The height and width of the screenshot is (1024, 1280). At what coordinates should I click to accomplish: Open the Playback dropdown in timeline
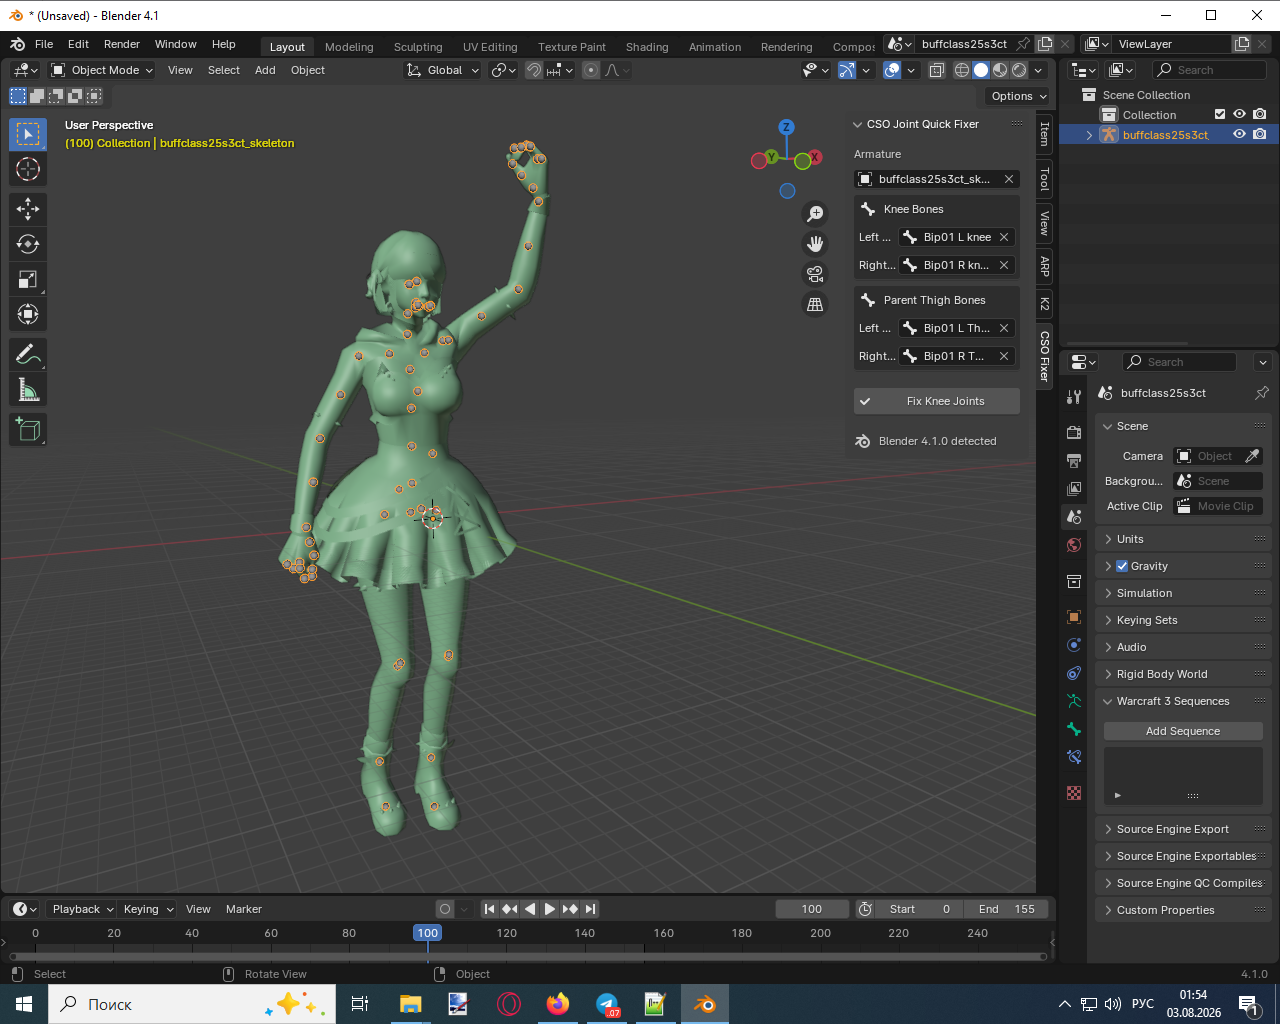83,909
